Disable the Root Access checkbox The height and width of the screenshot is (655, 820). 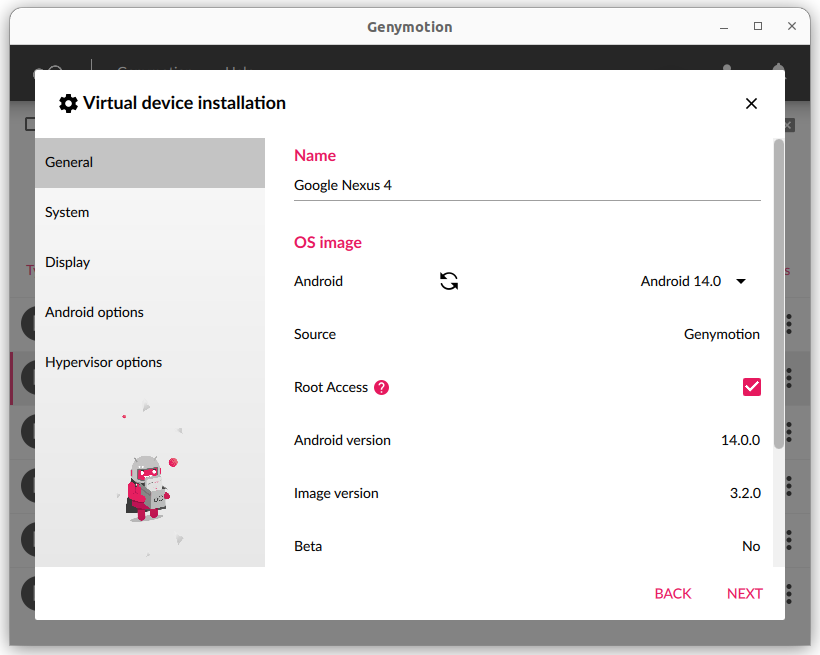pos(751,387)
